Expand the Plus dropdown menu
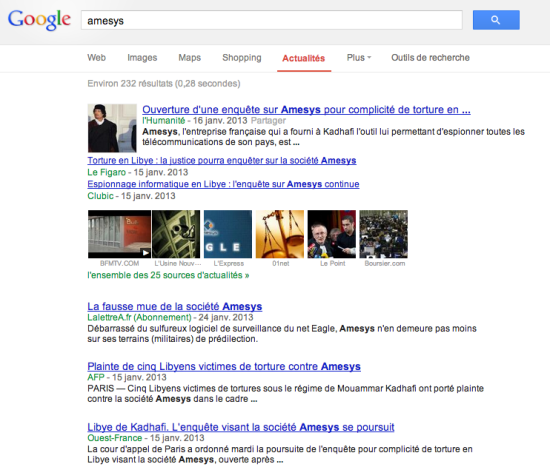The width and height of the screenshot is (550, 467). point(358,58)
